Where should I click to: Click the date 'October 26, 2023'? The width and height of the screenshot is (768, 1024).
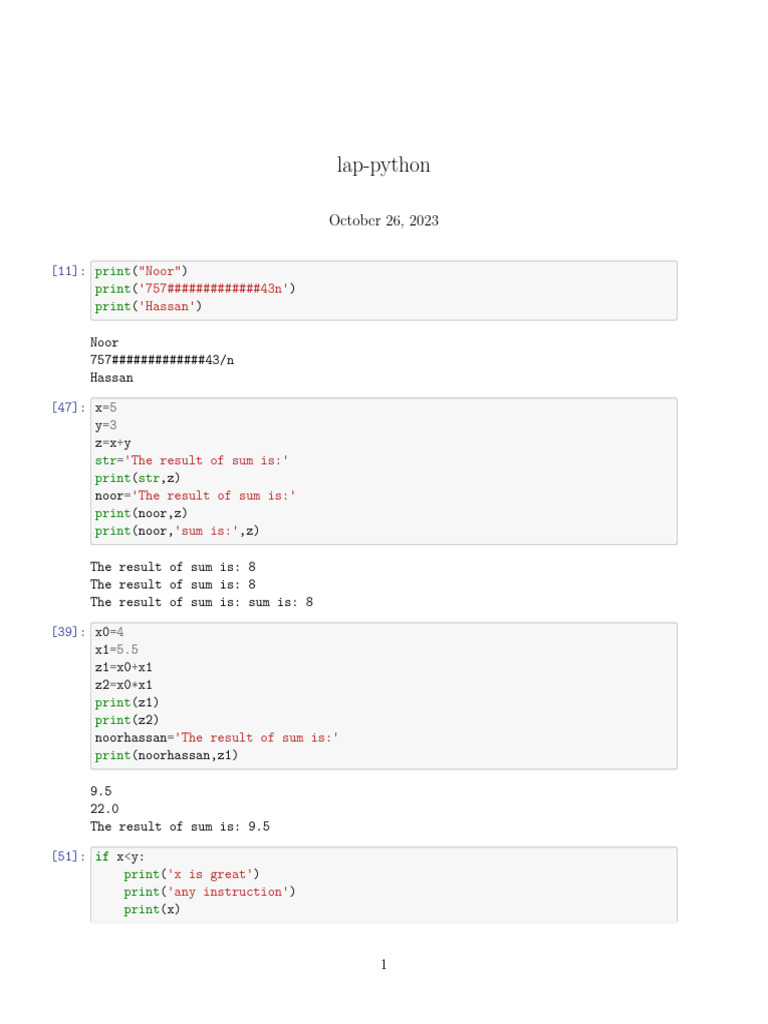[383, 221]
